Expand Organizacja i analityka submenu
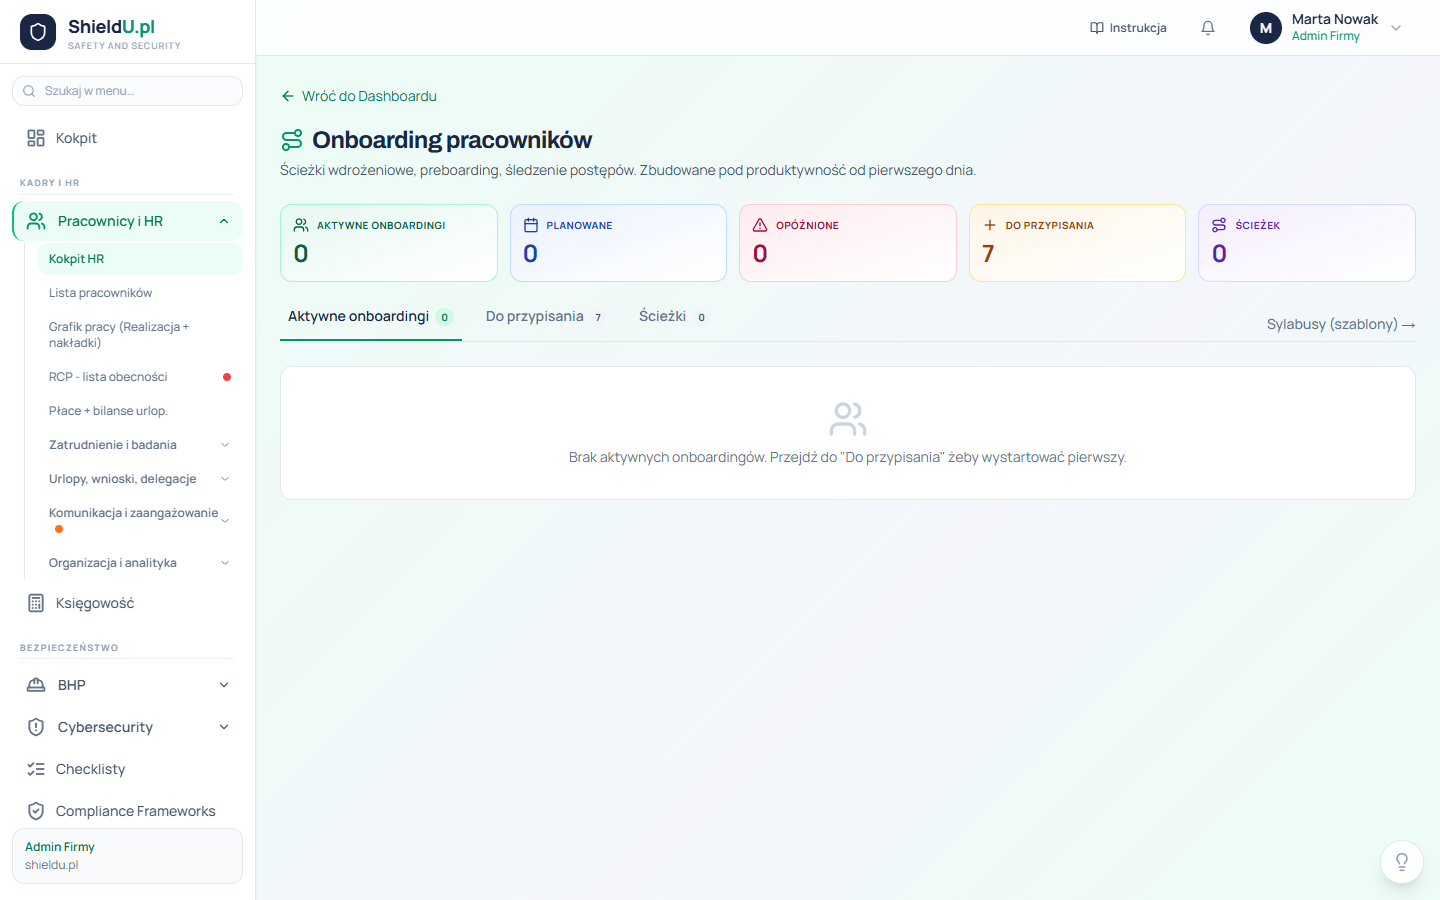 coord(225,563)
